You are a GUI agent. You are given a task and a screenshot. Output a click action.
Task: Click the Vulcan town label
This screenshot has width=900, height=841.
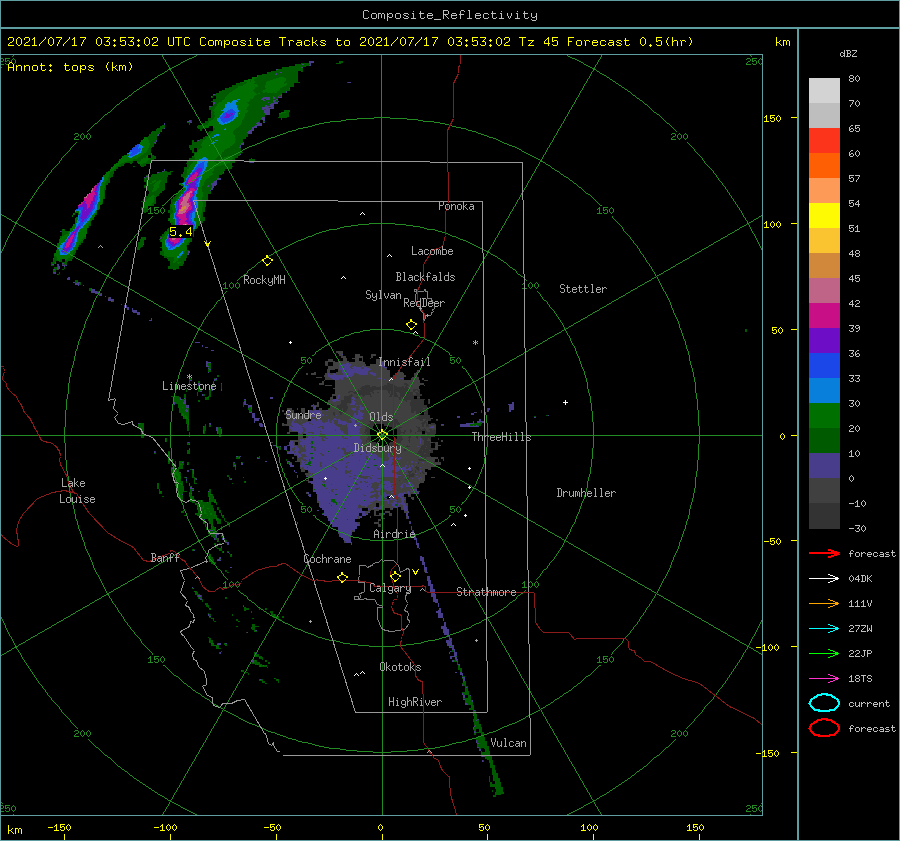508,743
